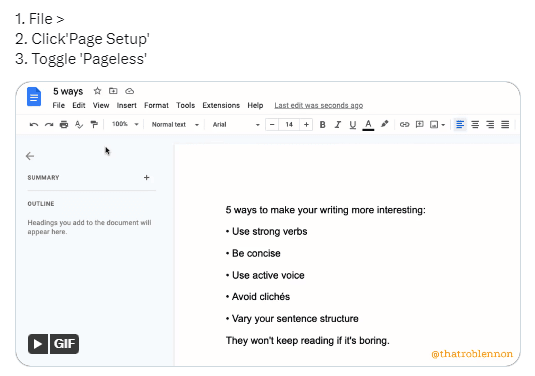Viewport: 535px width, 376px height.
Task: Click 'Last edit was seconds ago' link
Action: (319, 105)
